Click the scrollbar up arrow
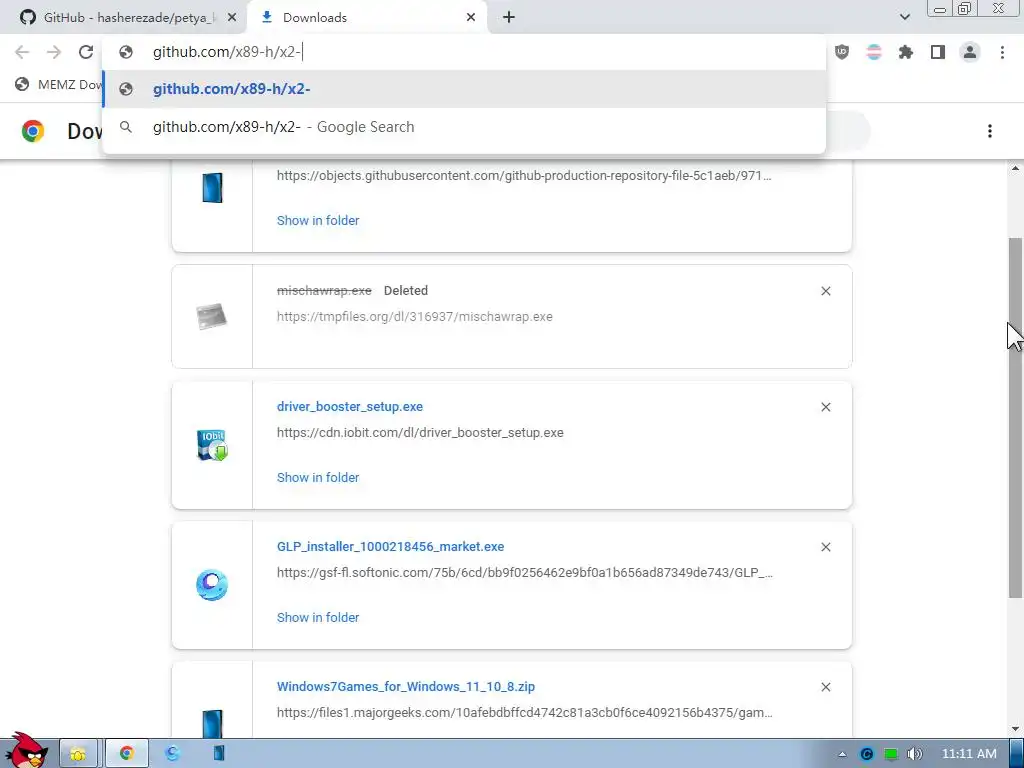The height and width of the screenshot is (768, 1024). pyautogui.click(x=1015, y=168)
